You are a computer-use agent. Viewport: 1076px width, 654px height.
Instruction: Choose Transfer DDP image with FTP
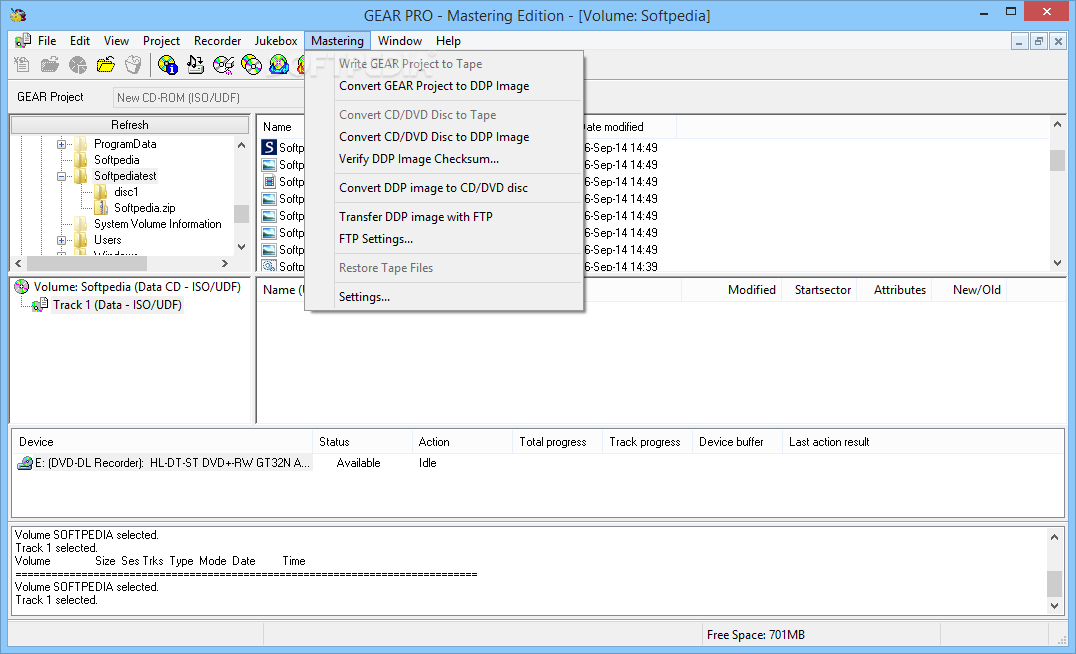[445, 217]
